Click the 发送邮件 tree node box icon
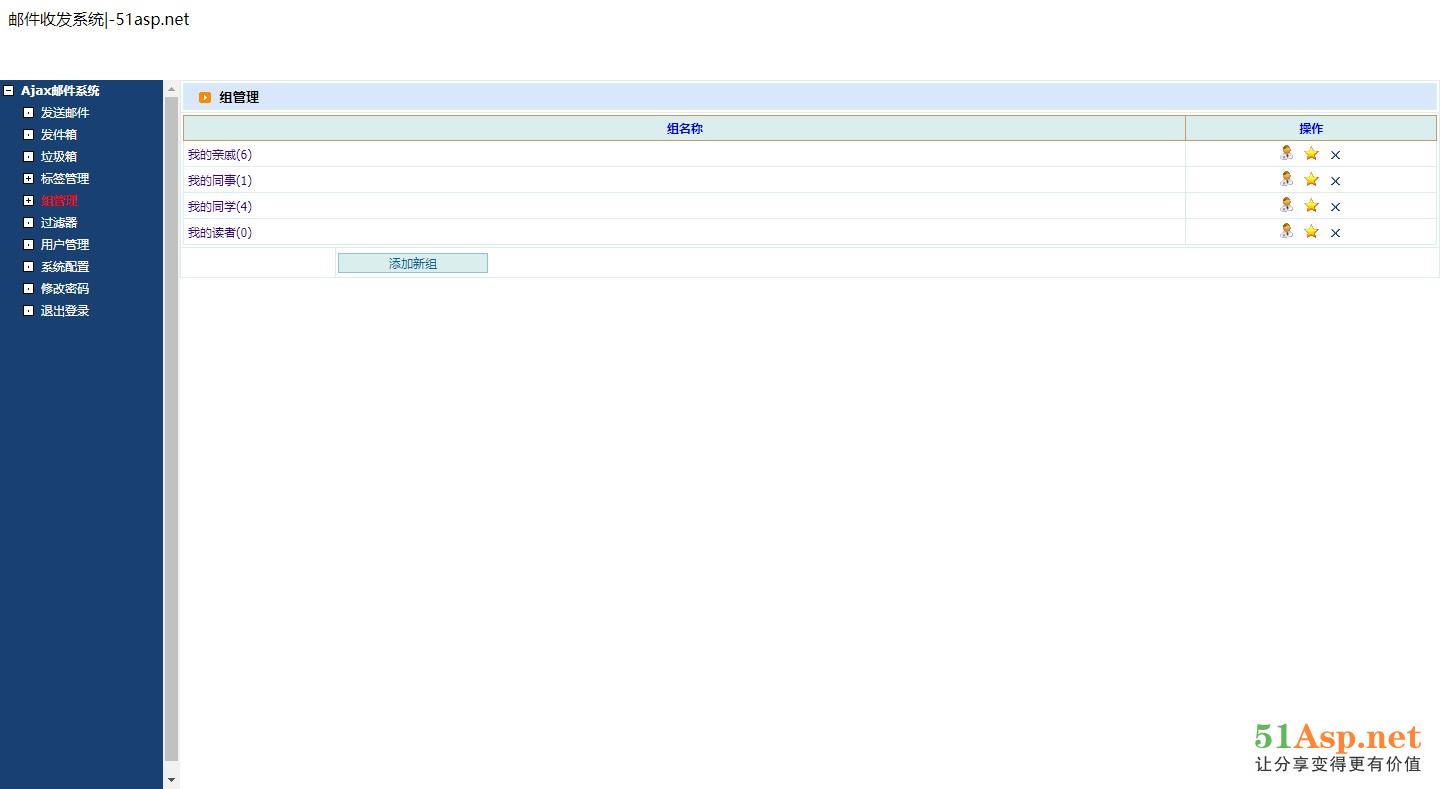 (29, 113)
